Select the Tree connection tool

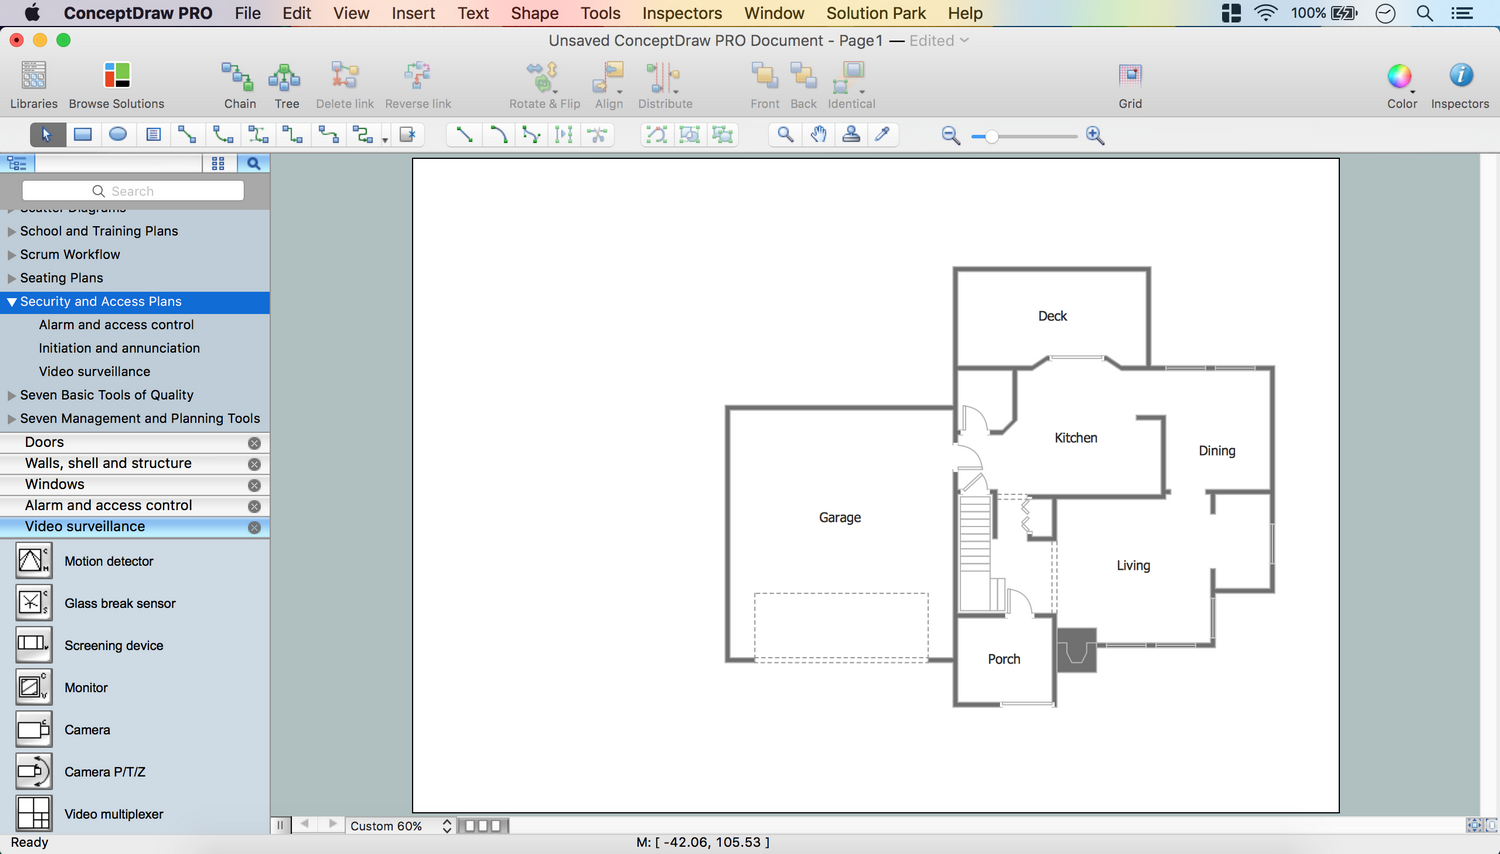click(x=286, y=77)
